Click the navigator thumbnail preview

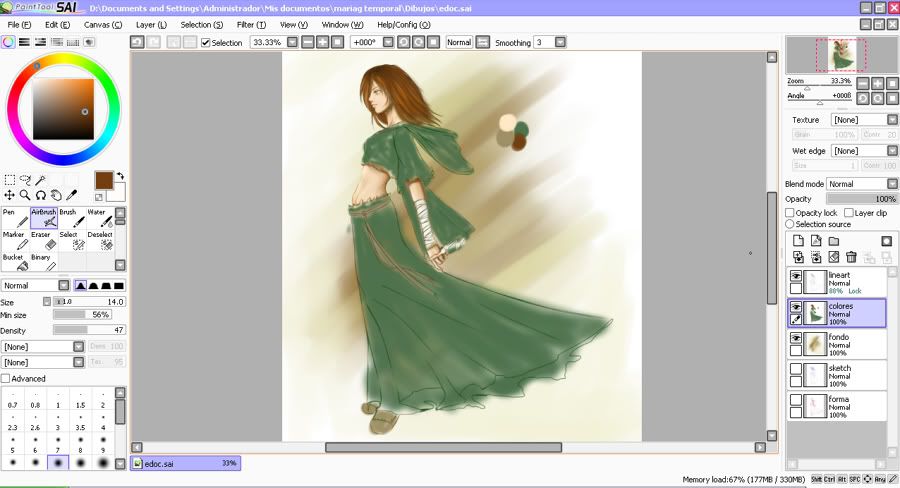click(x=841, y=55)
